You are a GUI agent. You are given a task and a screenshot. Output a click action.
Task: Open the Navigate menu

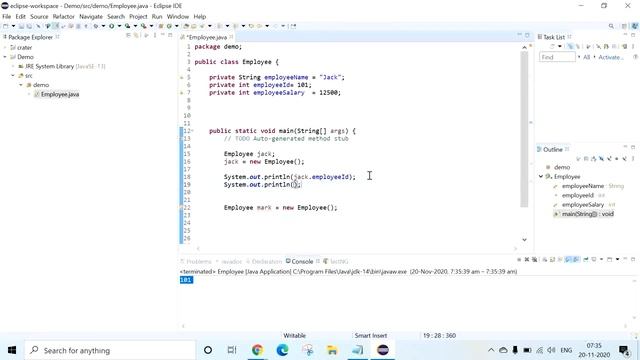click(91, 16)
